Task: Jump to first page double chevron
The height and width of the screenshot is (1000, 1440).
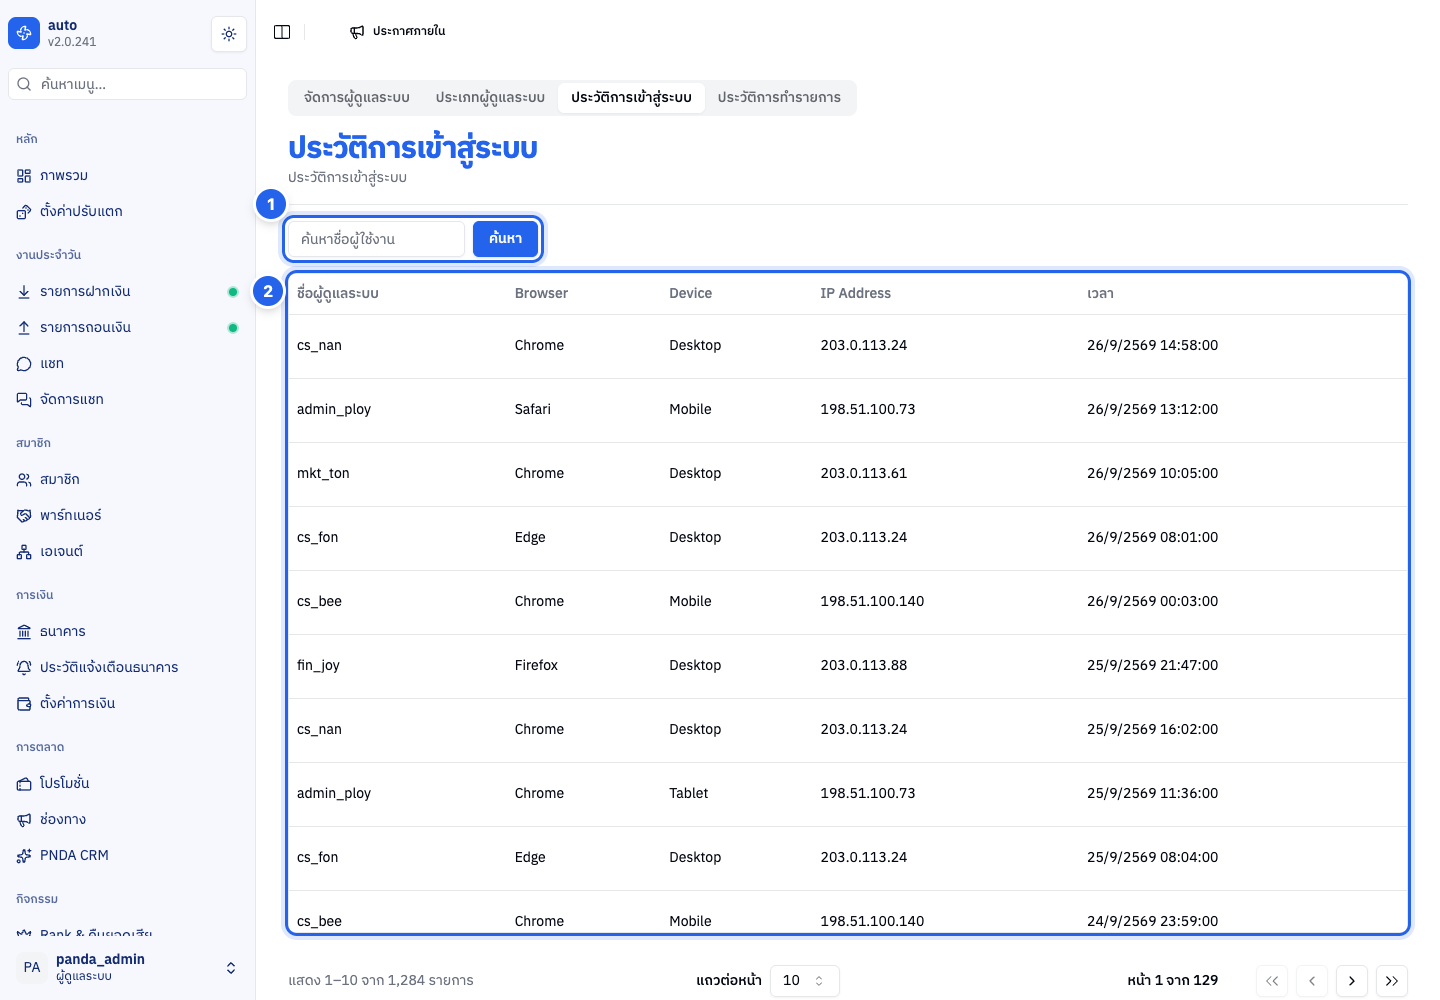Action: pos(1272,981)
